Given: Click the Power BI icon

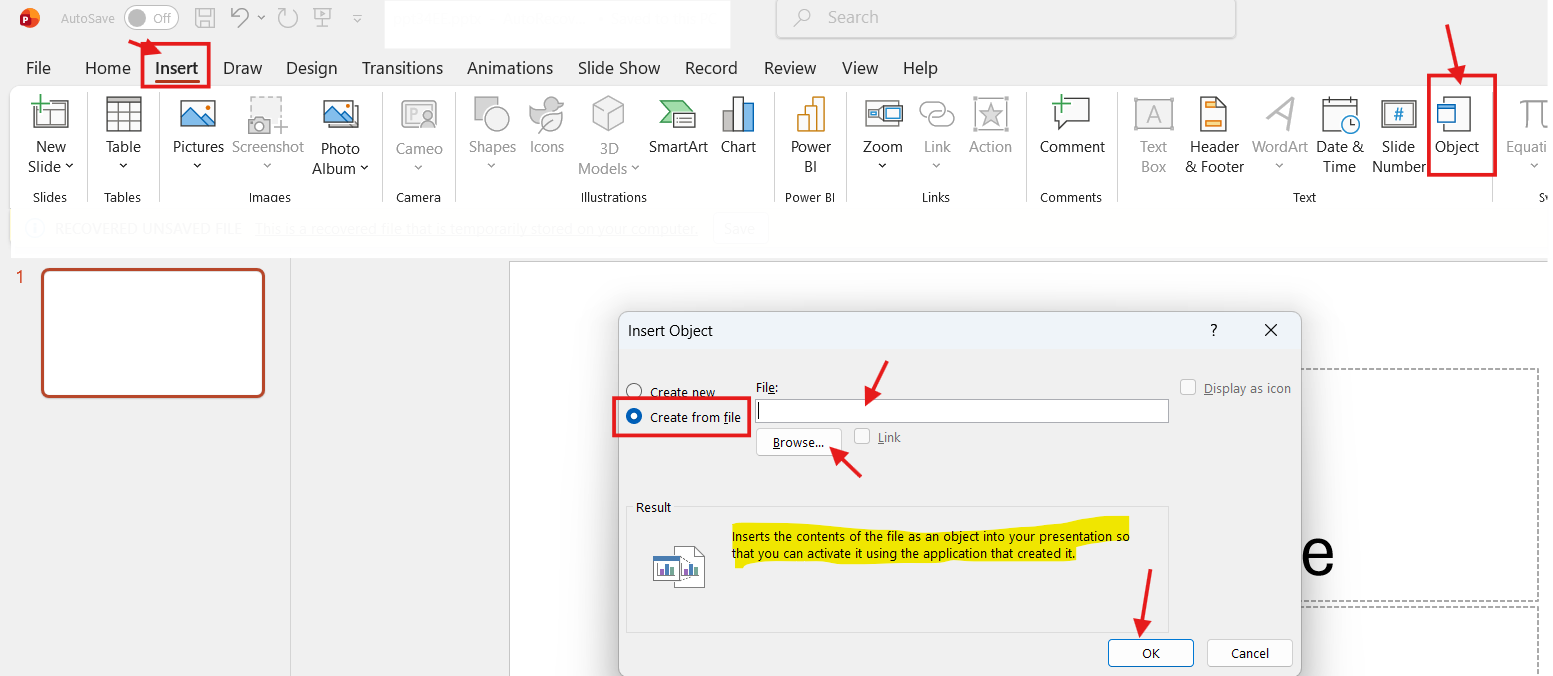Looking at the screenshot, I should [810, 114].
